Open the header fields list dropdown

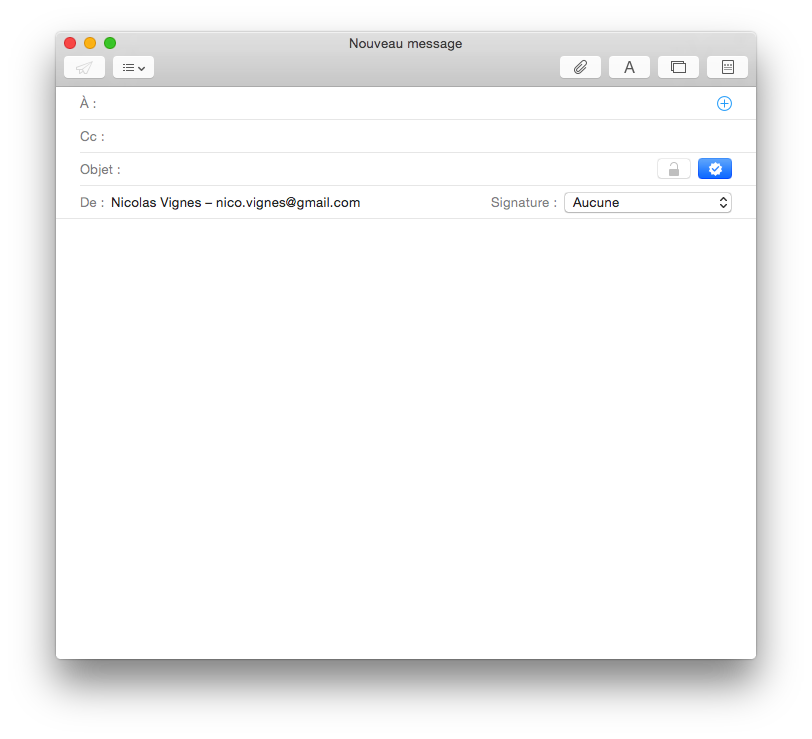click(133, 67)
